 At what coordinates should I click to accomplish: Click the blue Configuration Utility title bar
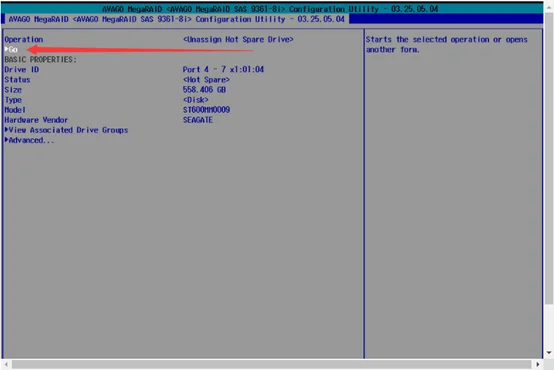272,19
